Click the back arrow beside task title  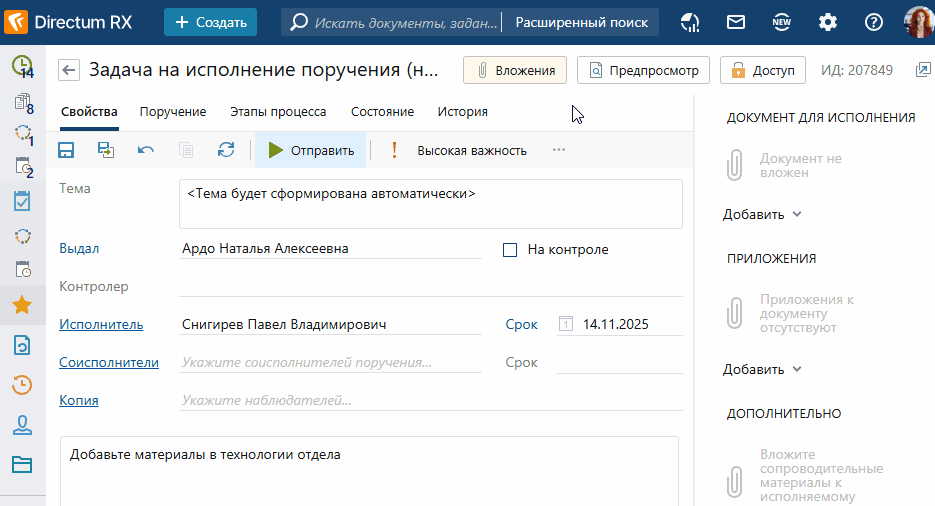(x=69, y=70)
